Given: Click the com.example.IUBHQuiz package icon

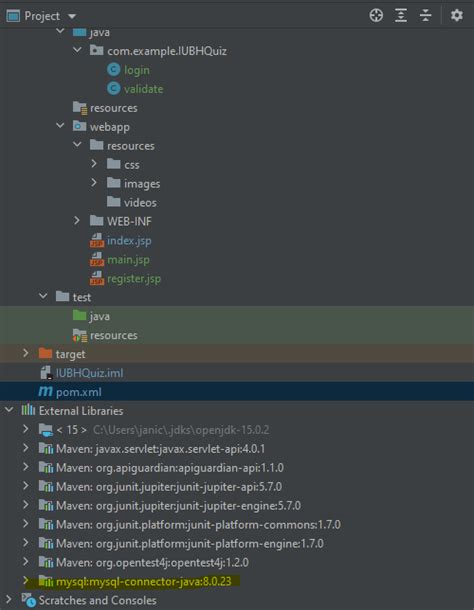Looking at the screenshot, I should tap(97, 50).
